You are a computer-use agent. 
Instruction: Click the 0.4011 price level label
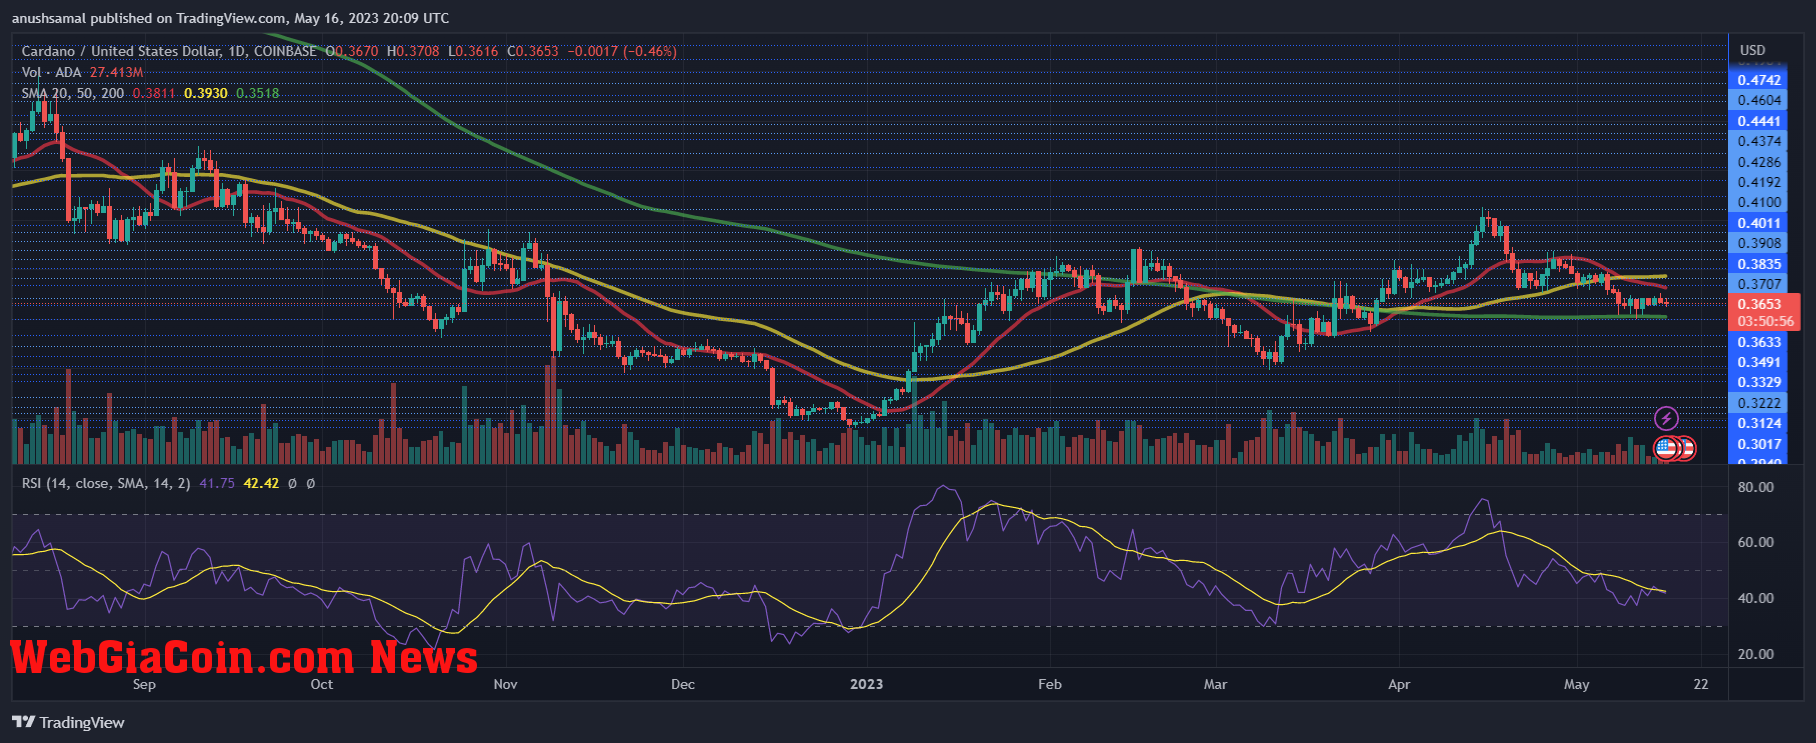tap(1759, 223)
